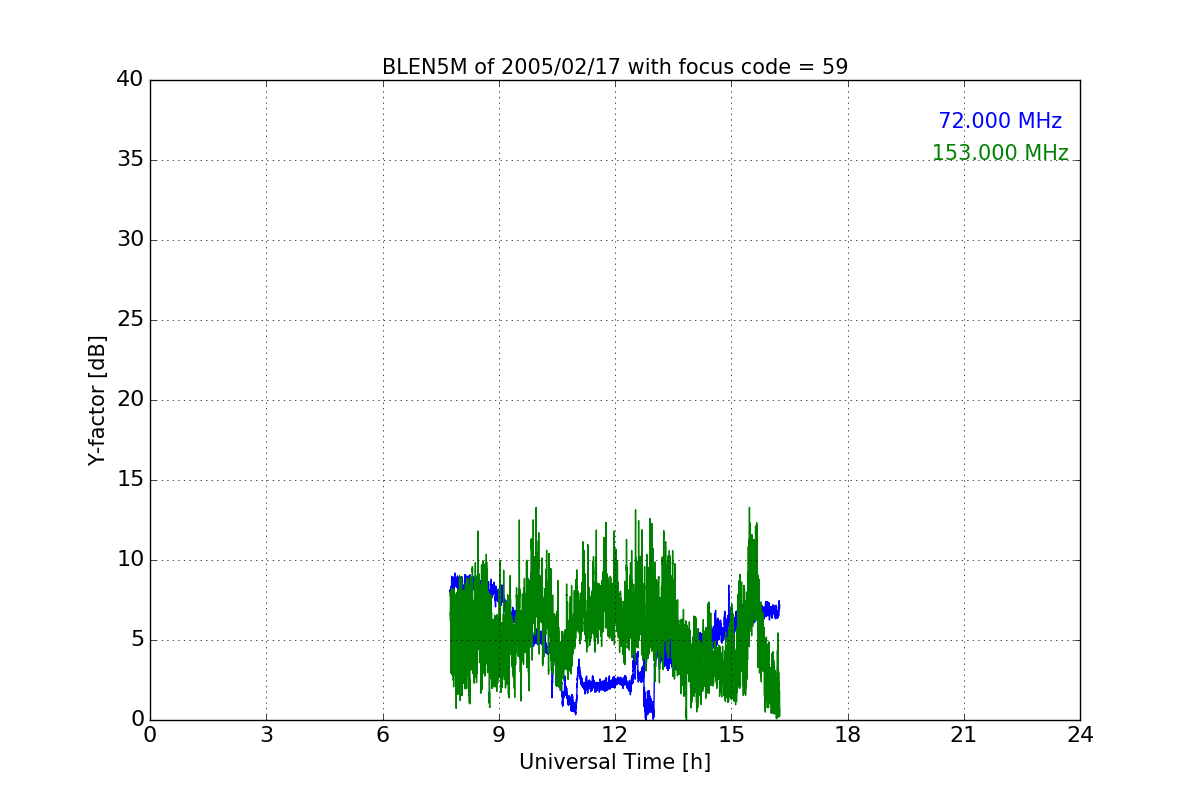Click the y-axis tick label 30
Viewport: 1200px width, 800px height.
(x=130, y=240)
